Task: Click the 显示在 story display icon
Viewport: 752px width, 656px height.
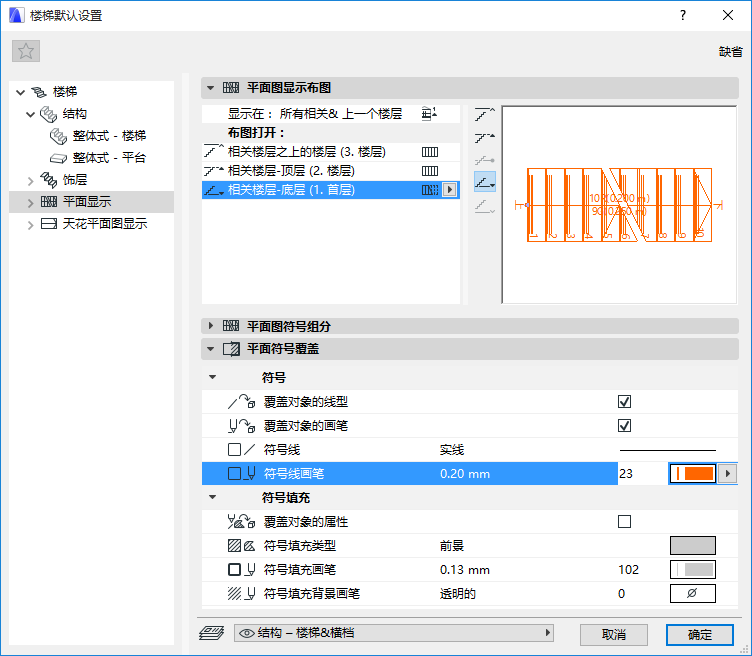Action: coord(429,114)
